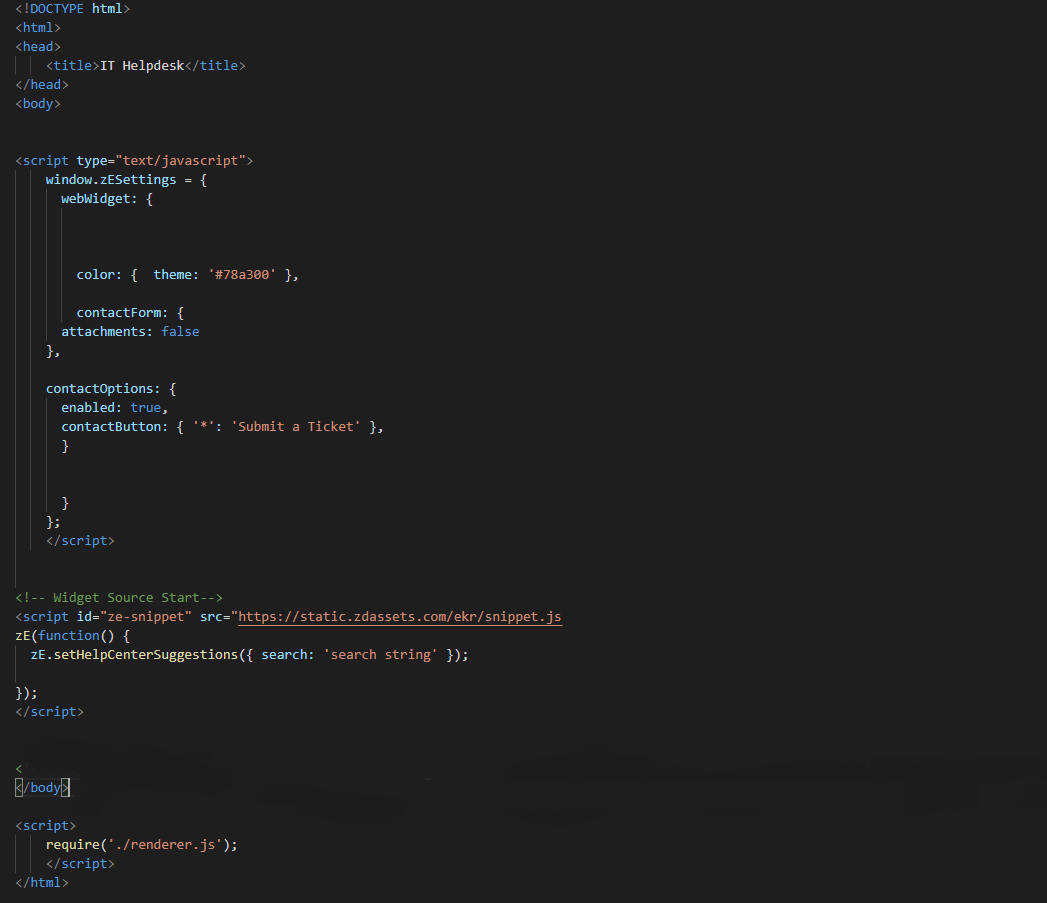This screenshot has width=1047, height=903.
Task: Click the enabled: true value
Action: coord(113,407)
